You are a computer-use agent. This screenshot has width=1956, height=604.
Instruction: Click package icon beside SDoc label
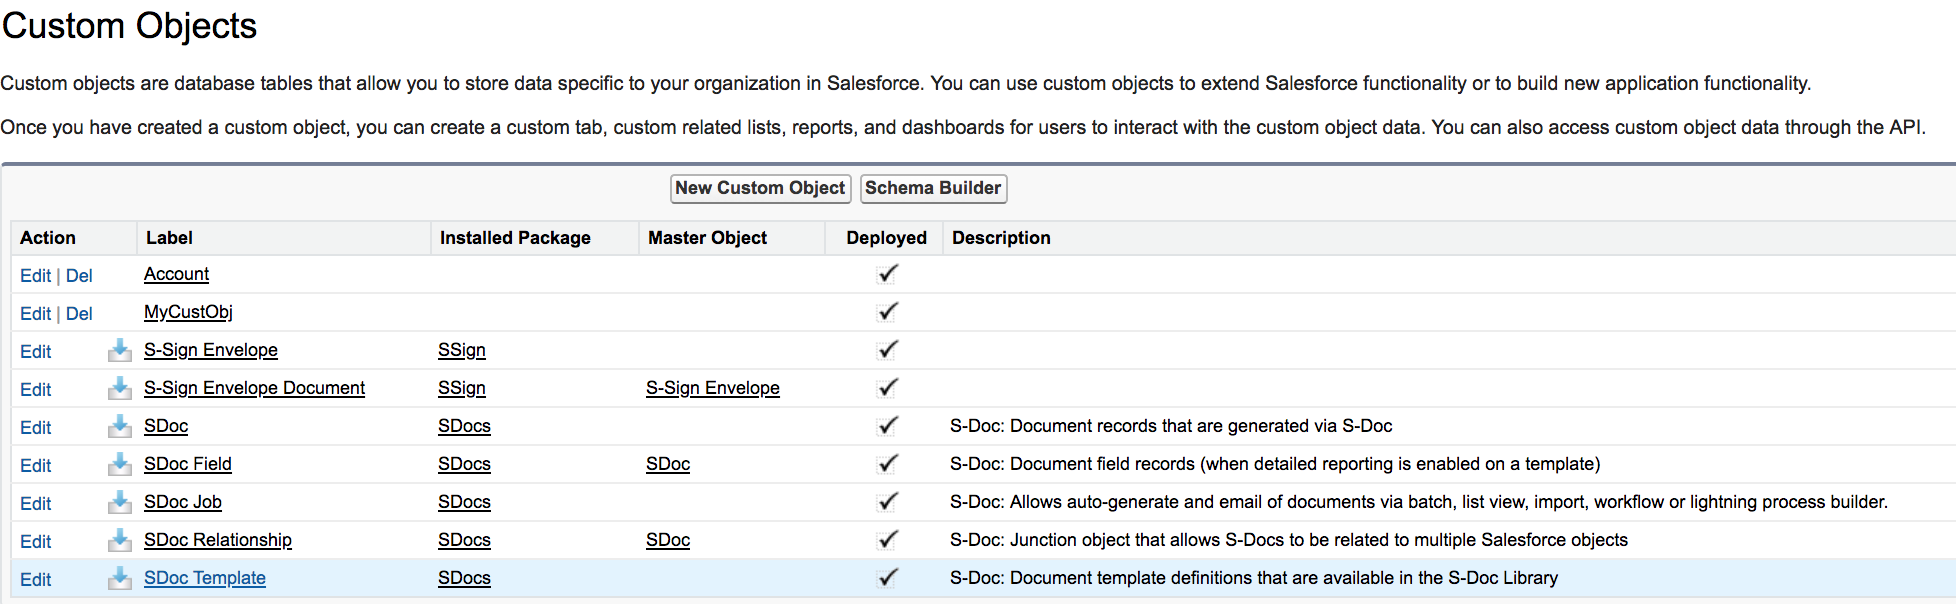120,426
